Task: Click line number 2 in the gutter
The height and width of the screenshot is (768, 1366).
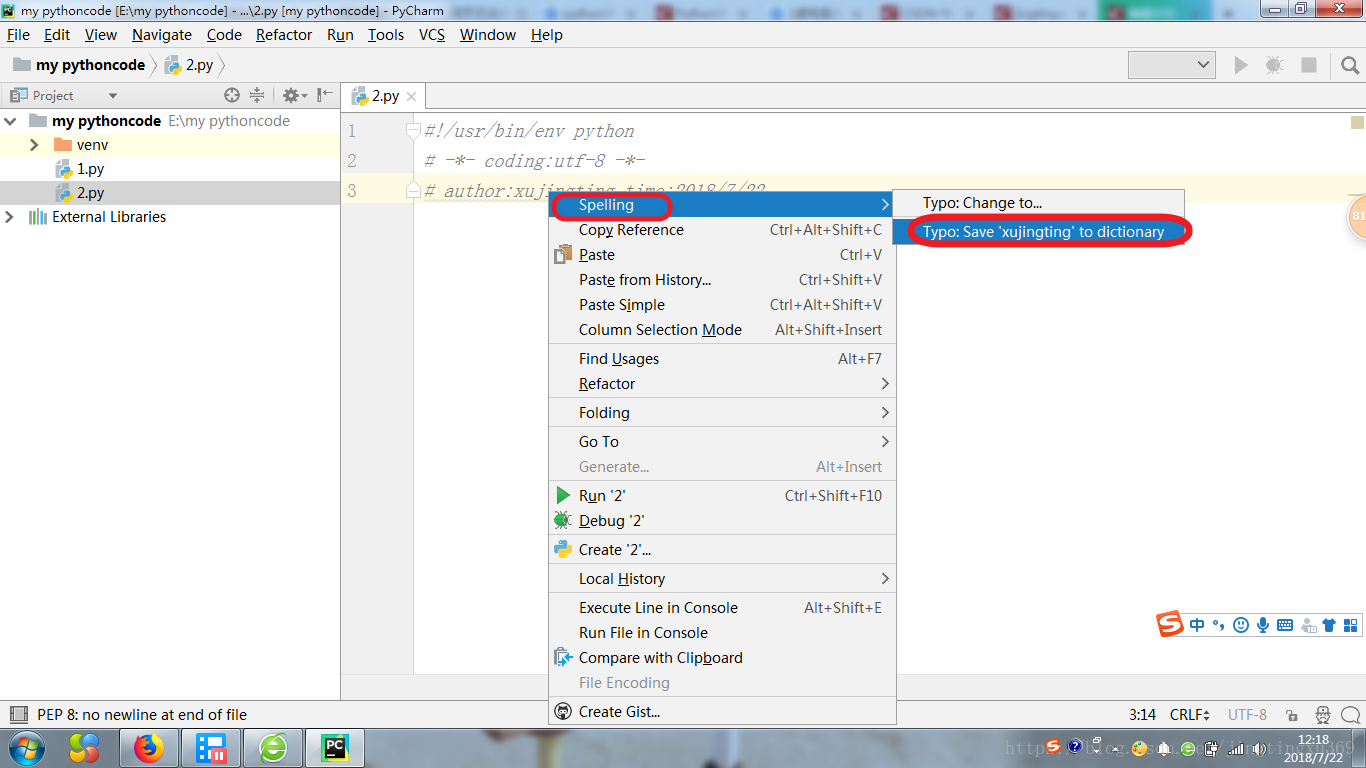Action: point(352,161)
